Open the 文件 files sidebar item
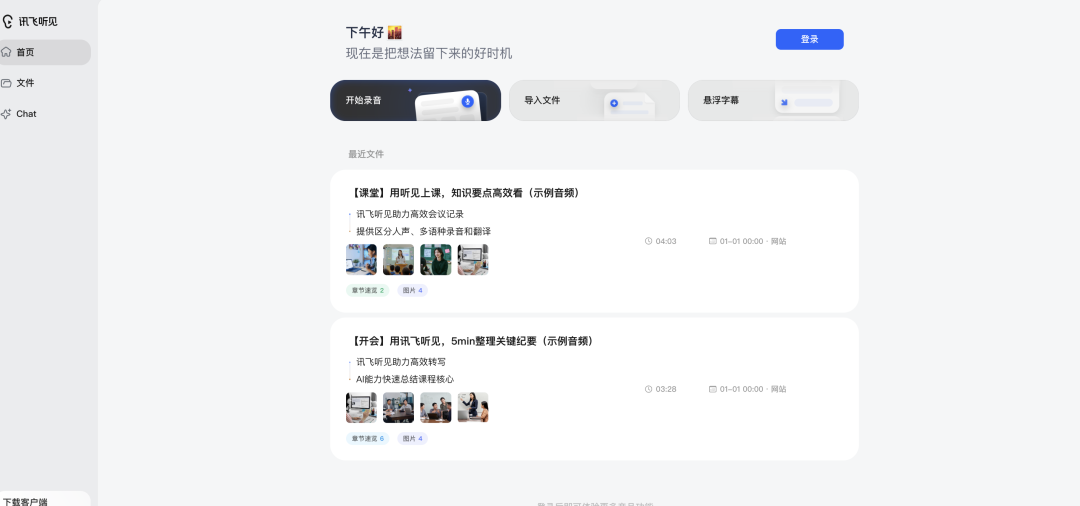1080x506 pixels. click(44, 83)
